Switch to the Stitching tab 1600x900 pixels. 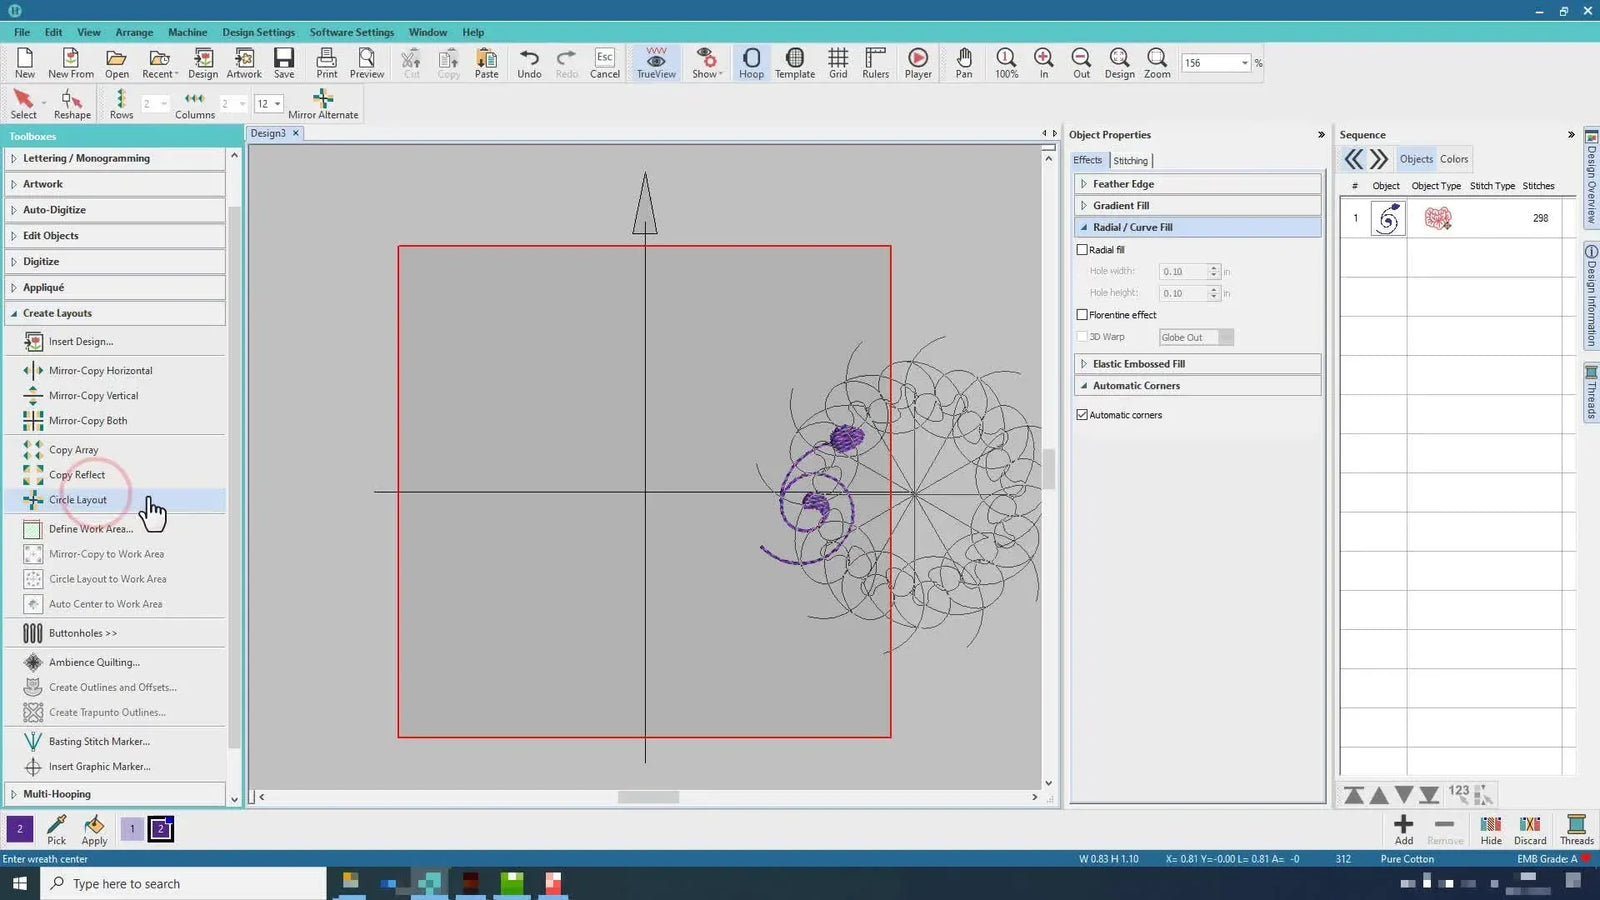(1131, 160)
